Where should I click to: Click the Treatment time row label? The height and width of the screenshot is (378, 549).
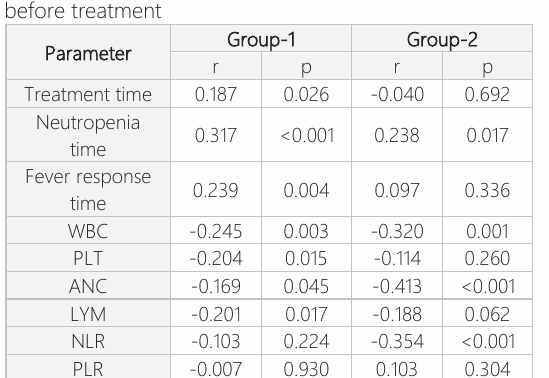click(88, 94)
